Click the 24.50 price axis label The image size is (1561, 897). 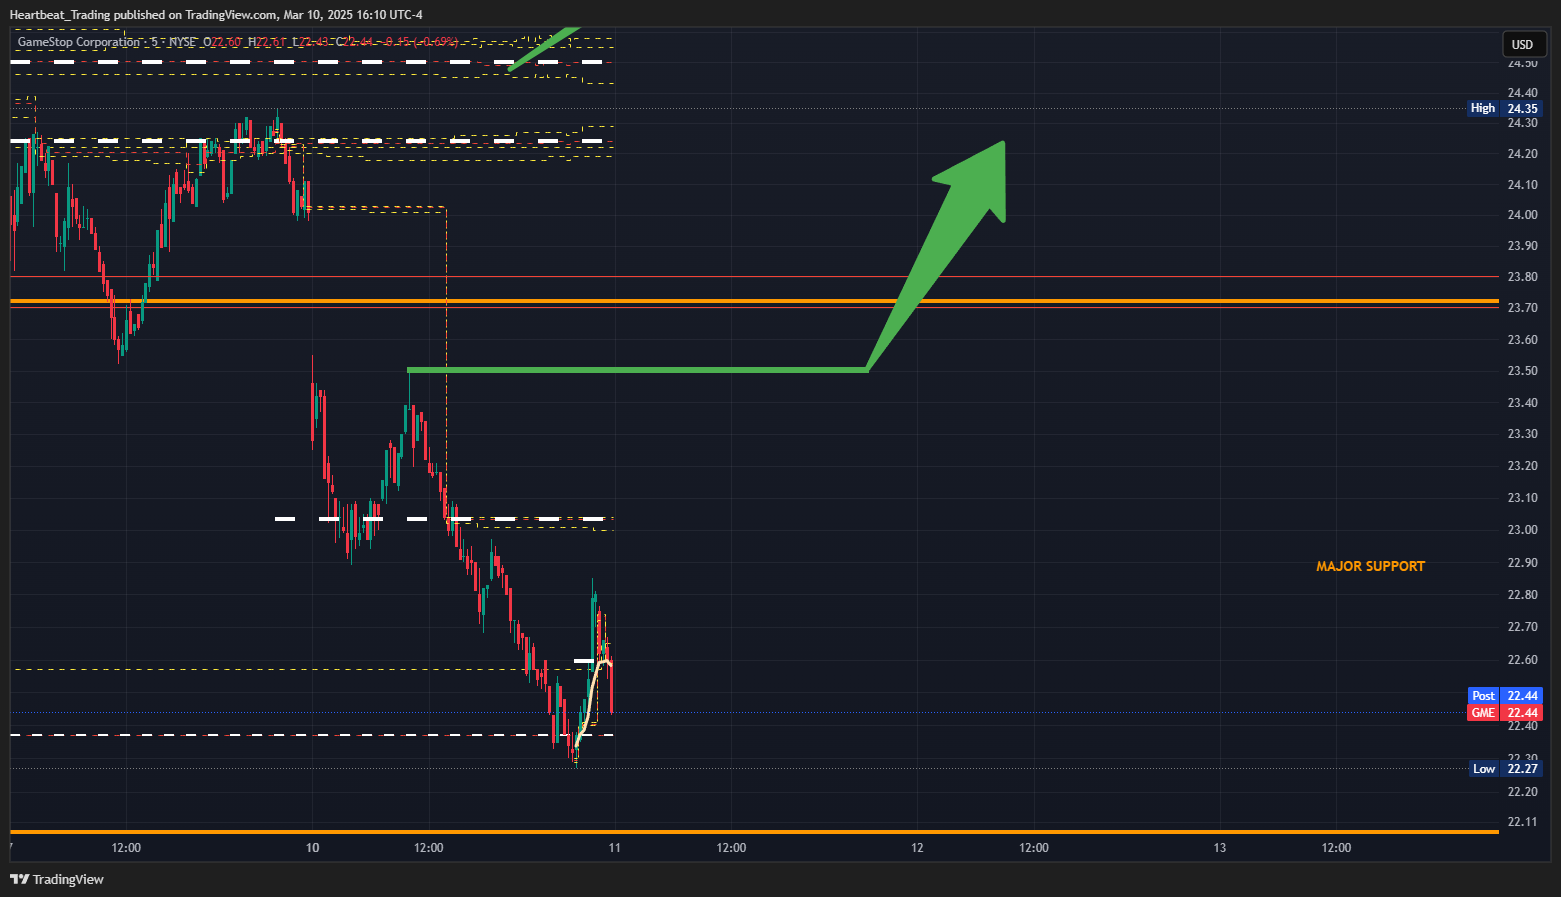[1522, 63]
